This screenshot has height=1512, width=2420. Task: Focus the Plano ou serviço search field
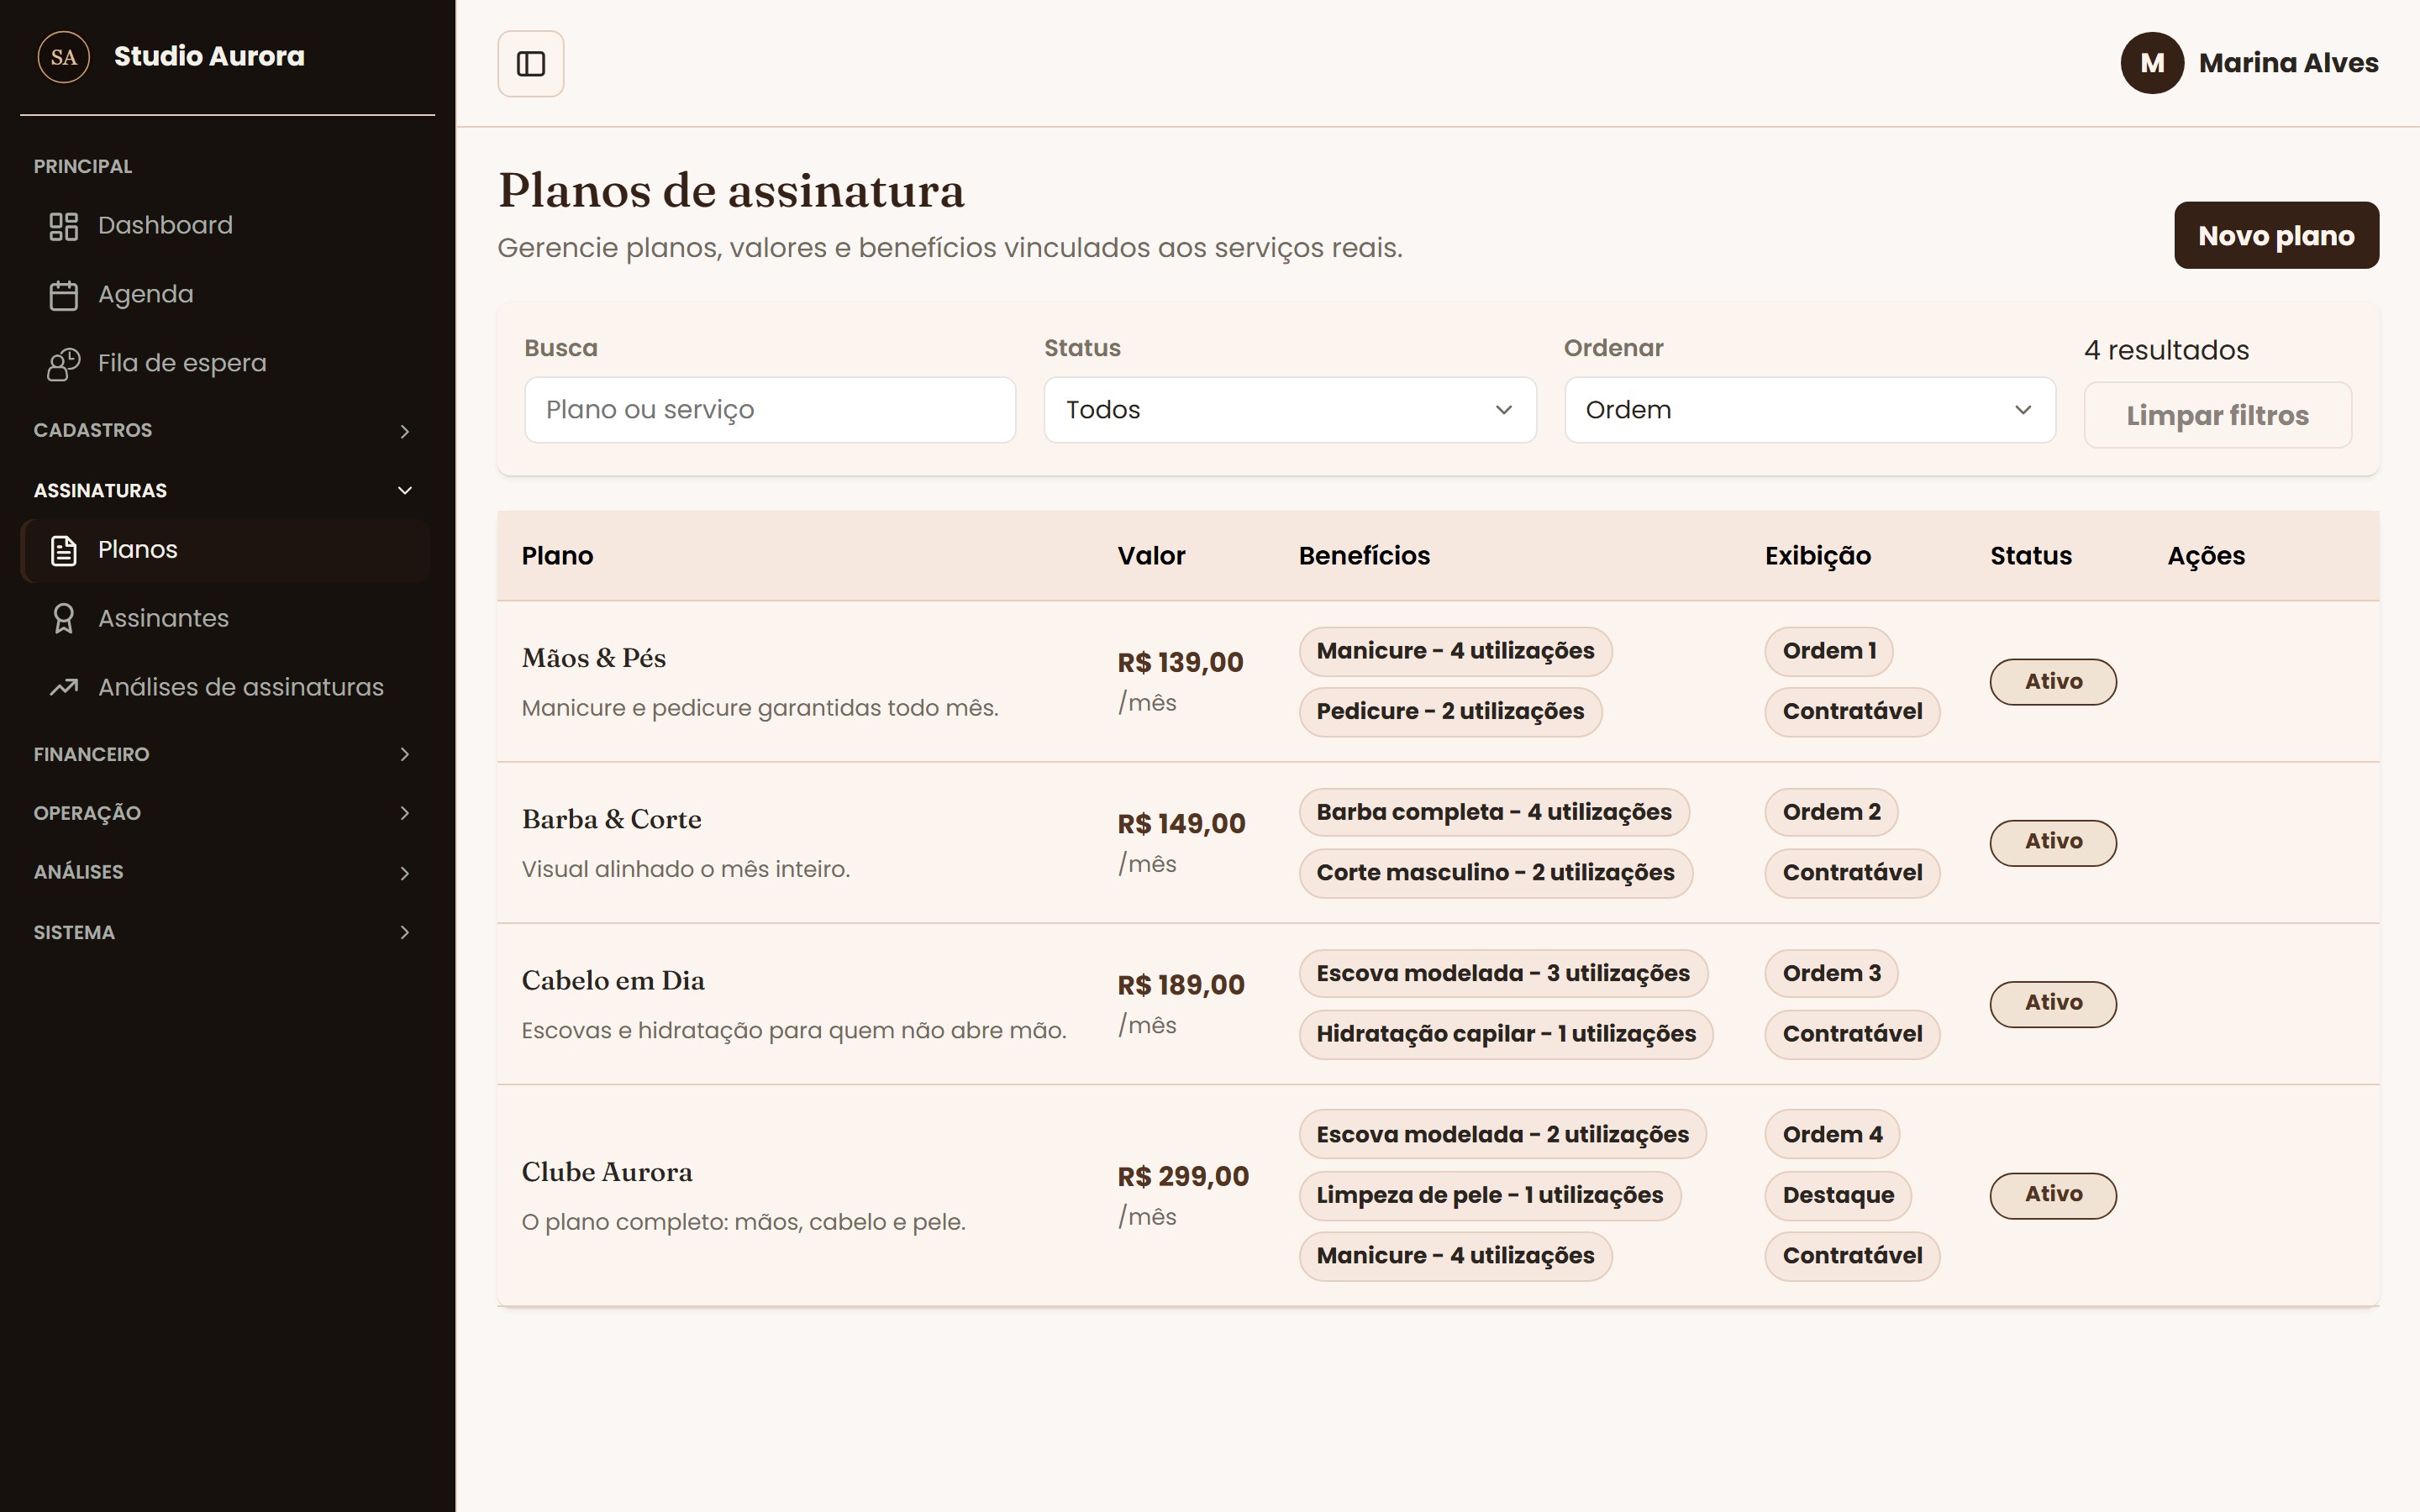point(770,410)
